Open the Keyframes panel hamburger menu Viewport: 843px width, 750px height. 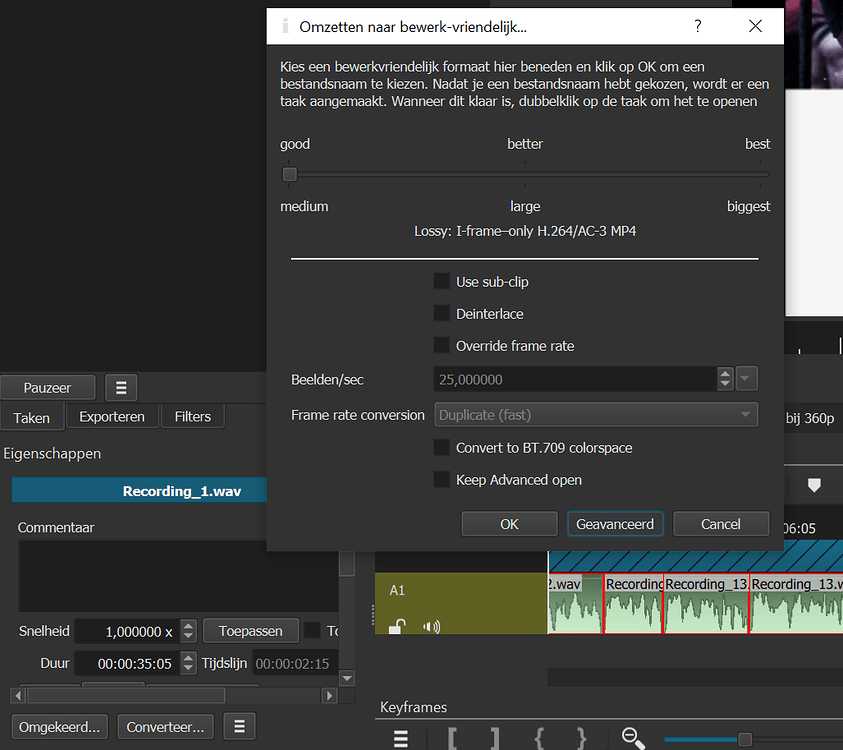(x=401, y=737)
